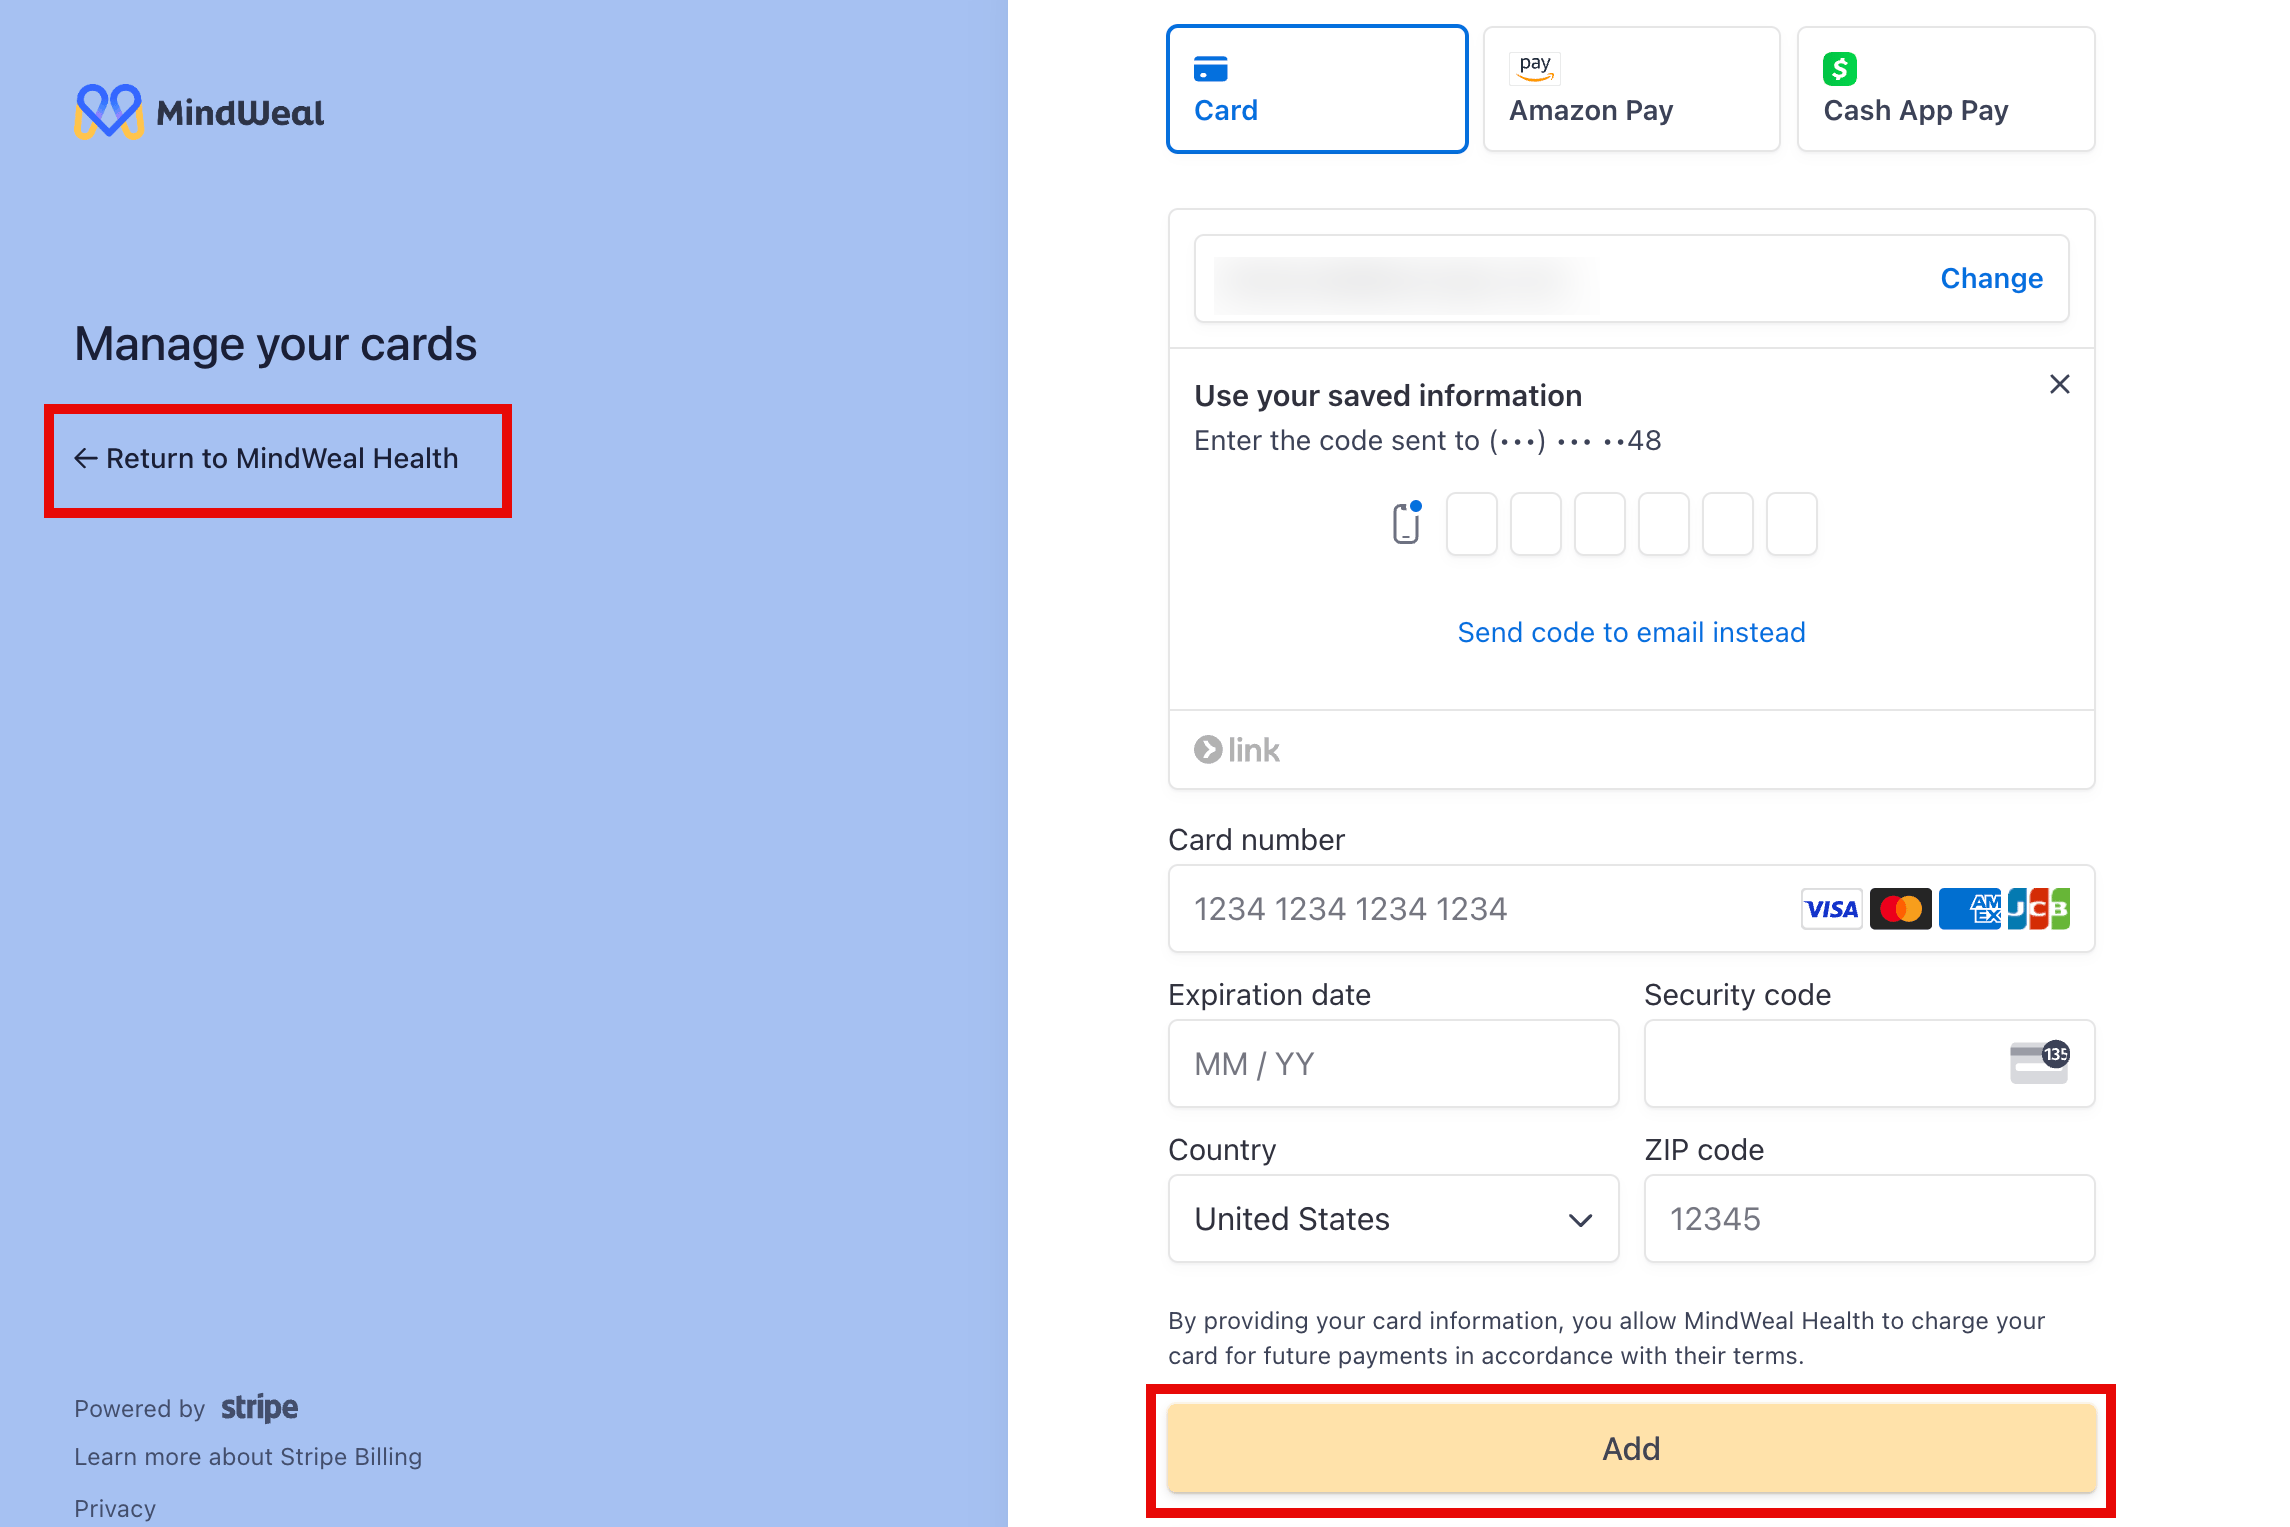Image resolution: width=2290 pixels, height=1527 pixels.
Task: Click Send code to email instead
Action: 1631,632
